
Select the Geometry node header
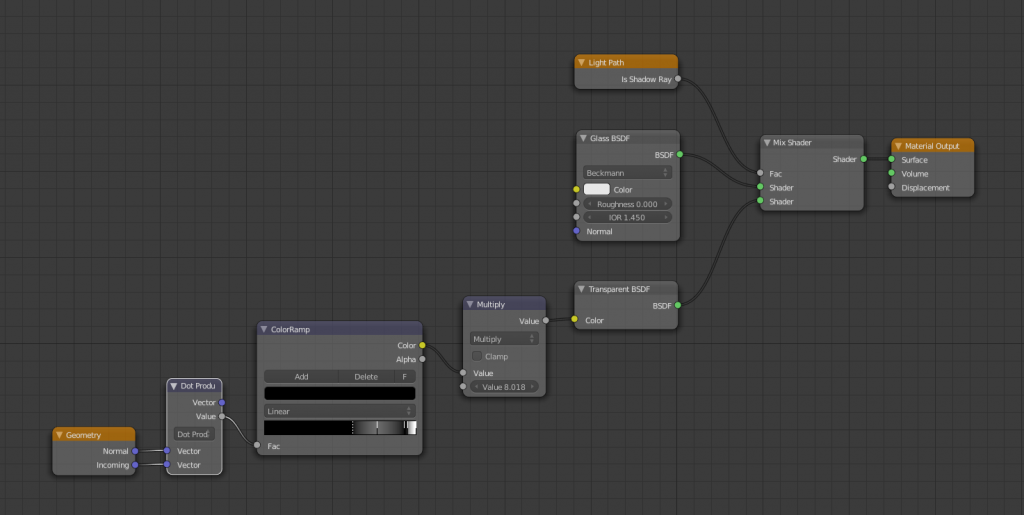click(x=93, y=435)
